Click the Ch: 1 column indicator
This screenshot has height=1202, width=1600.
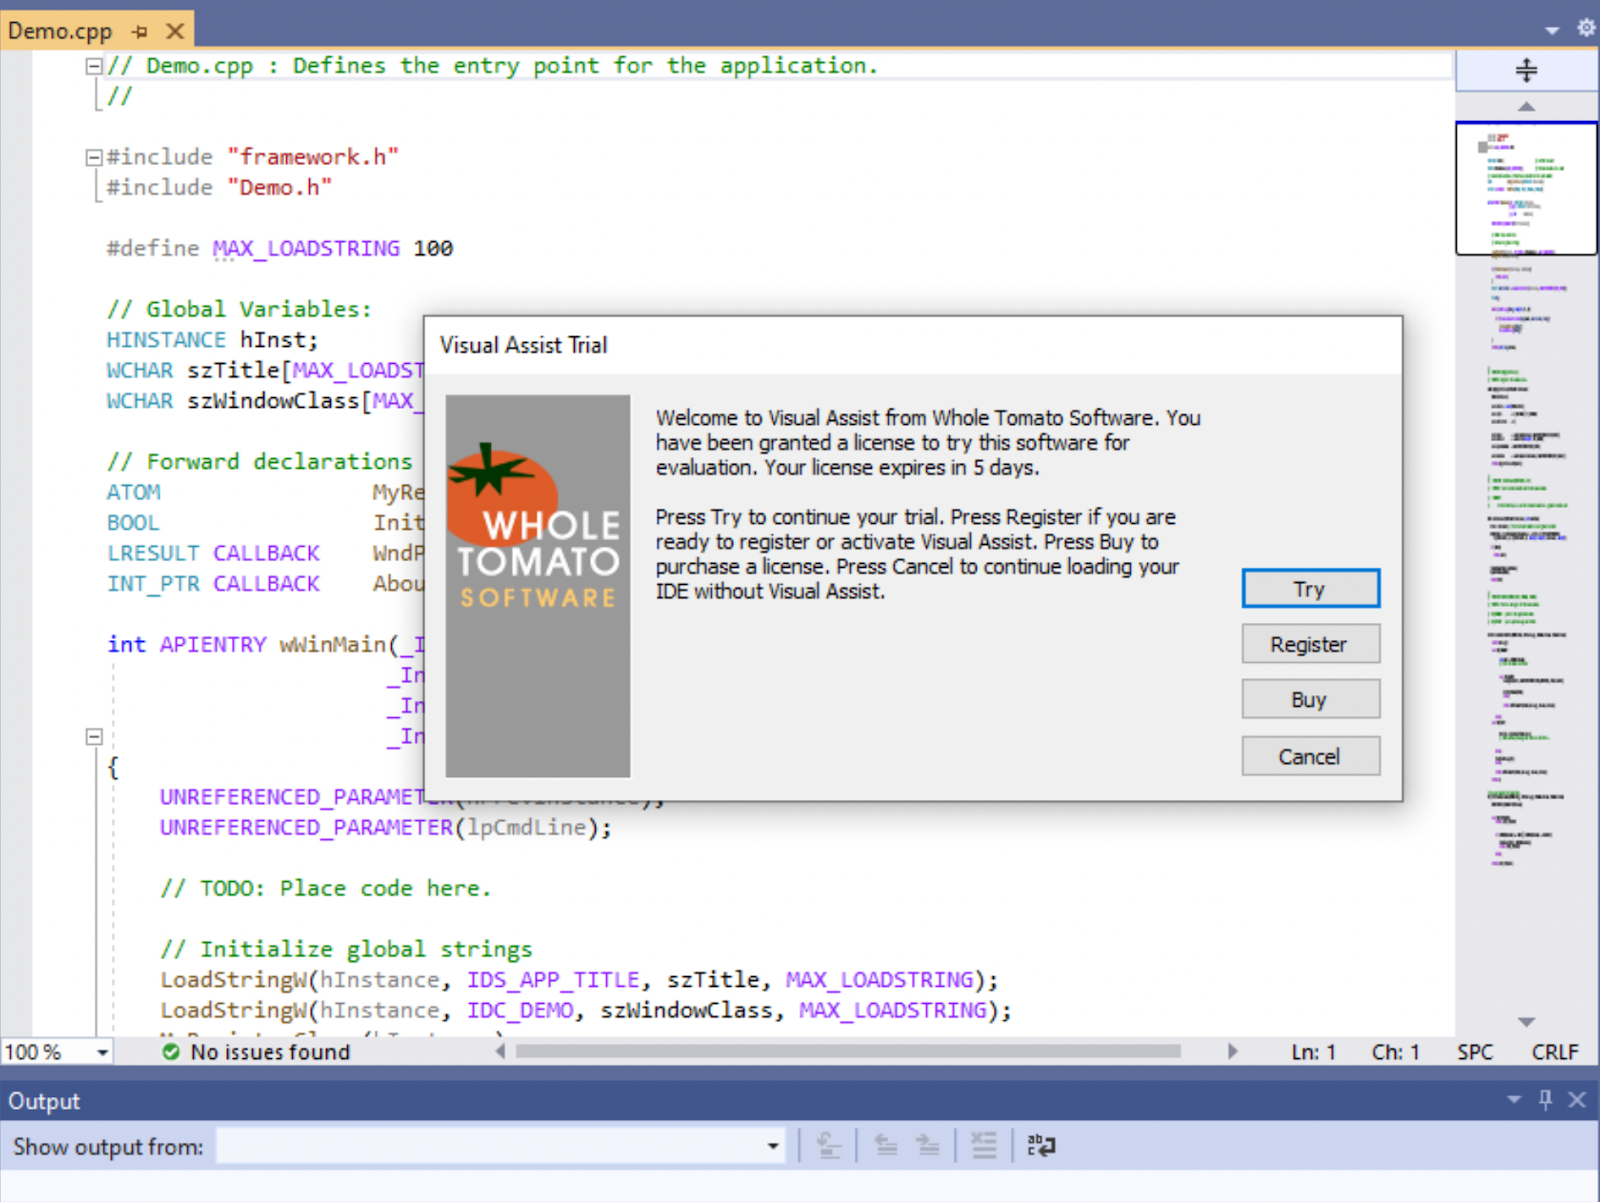pos(1395,1052)
